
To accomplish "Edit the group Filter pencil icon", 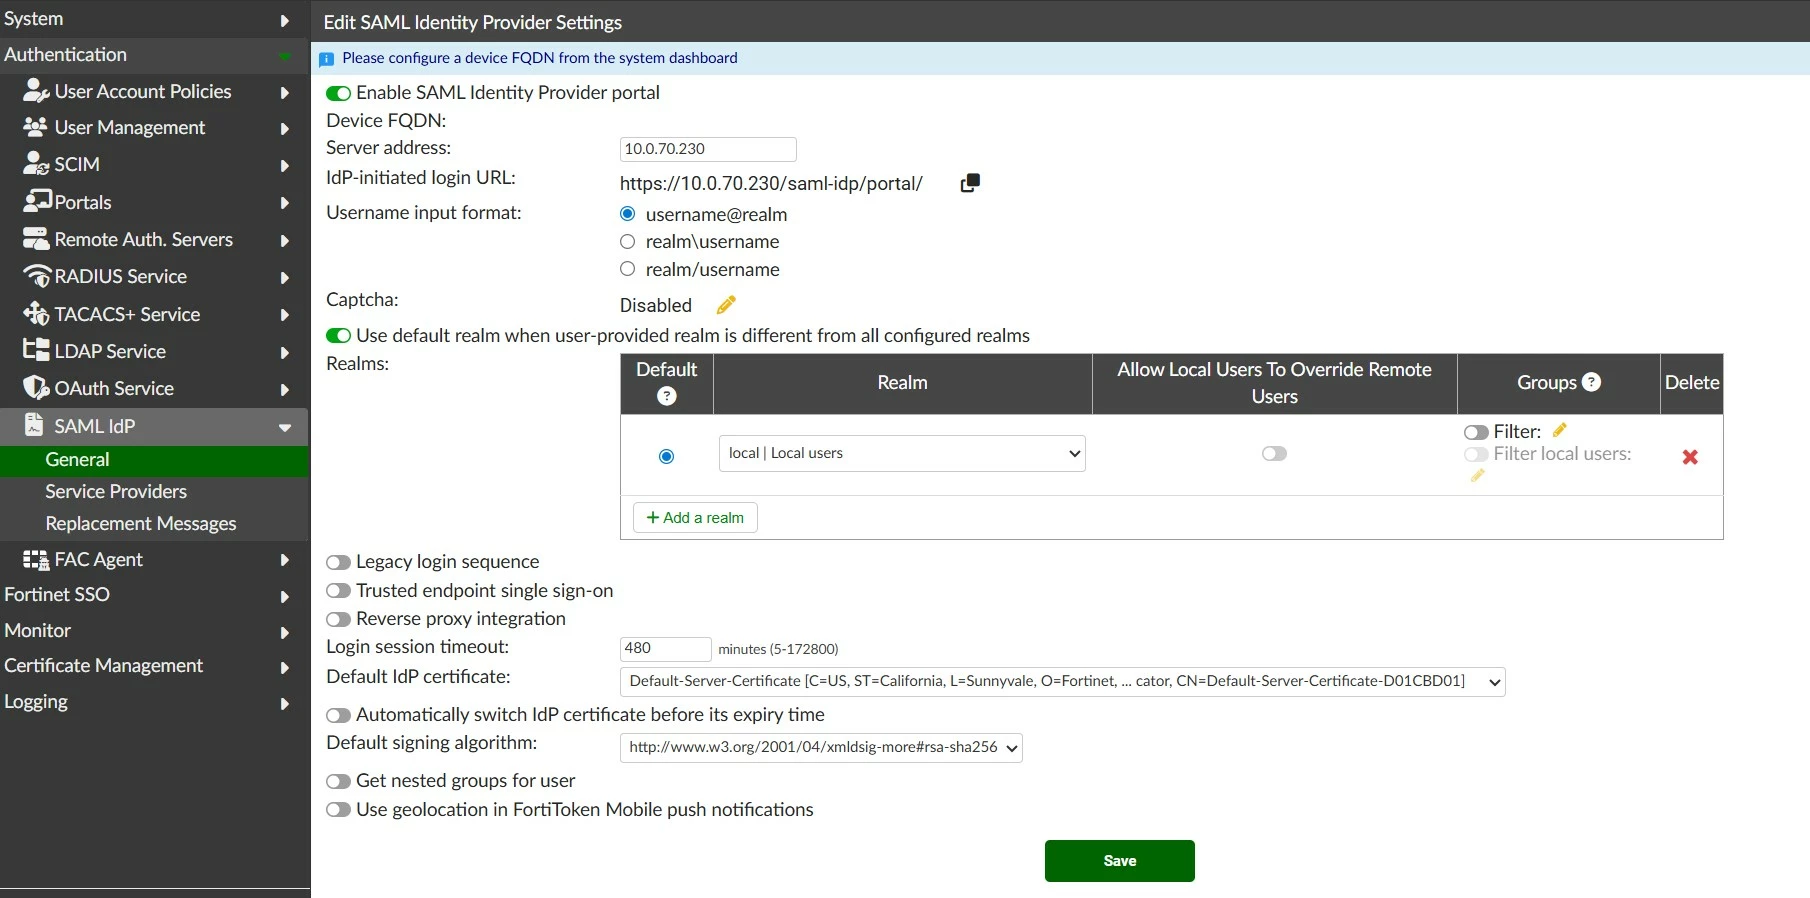I will 1560,430.
